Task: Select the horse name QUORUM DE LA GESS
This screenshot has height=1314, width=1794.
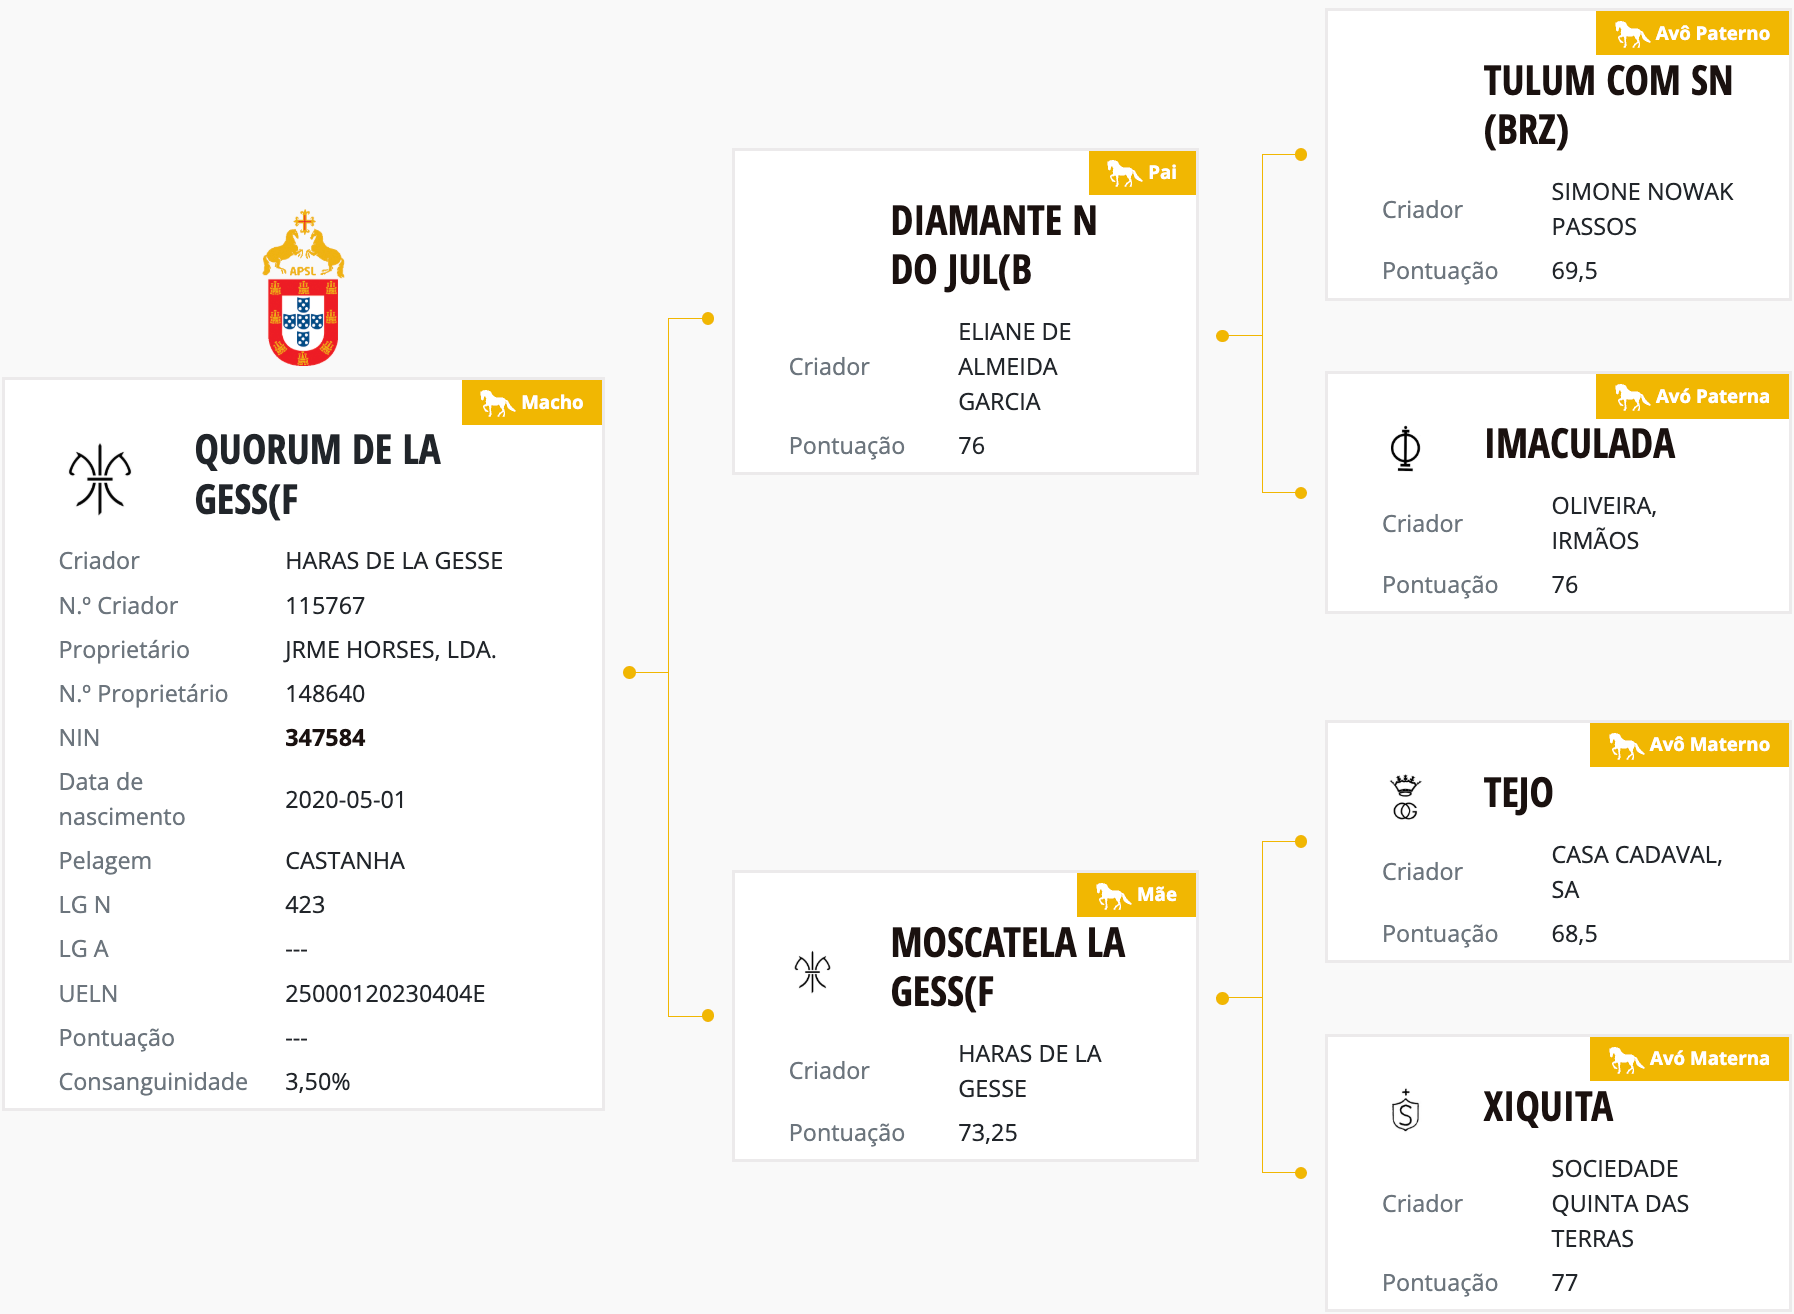Action: click(x=317, y=474)
